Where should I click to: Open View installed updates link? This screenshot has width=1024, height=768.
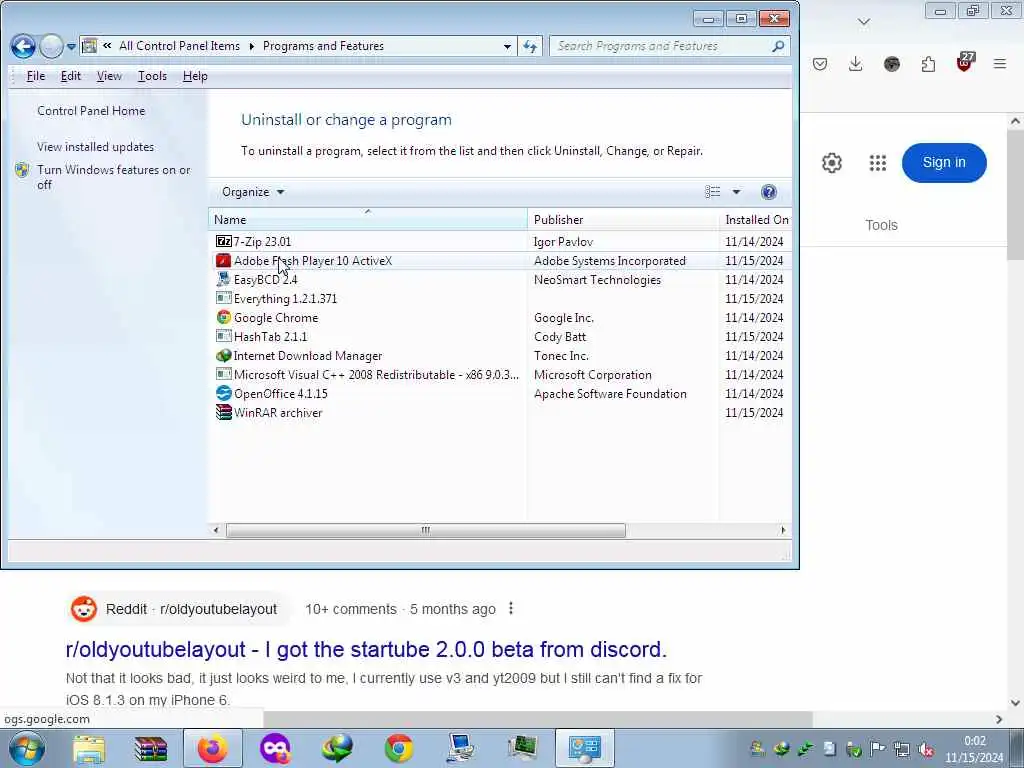[x=95, y=147]
